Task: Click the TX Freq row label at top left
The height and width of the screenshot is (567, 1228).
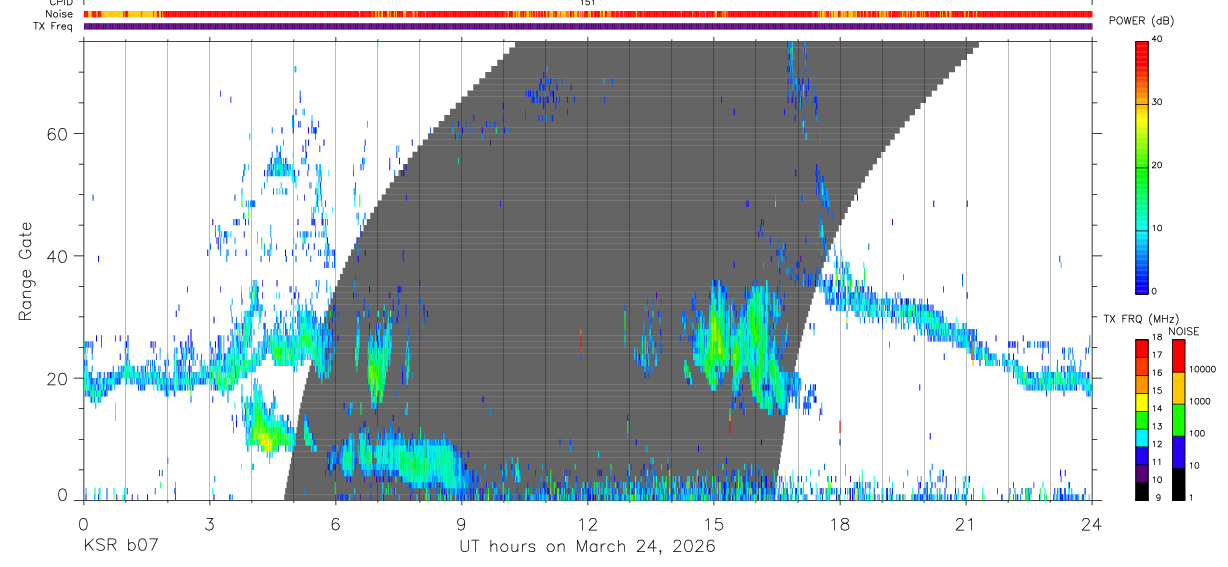Action: 54,26
